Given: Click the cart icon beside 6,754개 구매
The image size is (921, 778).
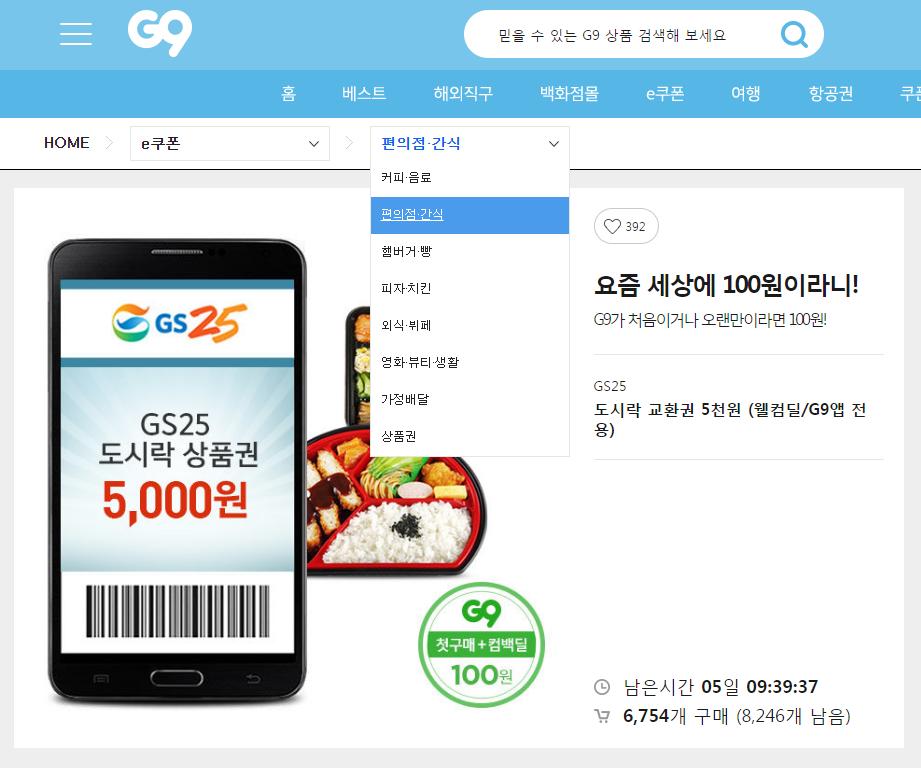Looking at the screenshot, I should pyautogui.click(x=602, y=716).
